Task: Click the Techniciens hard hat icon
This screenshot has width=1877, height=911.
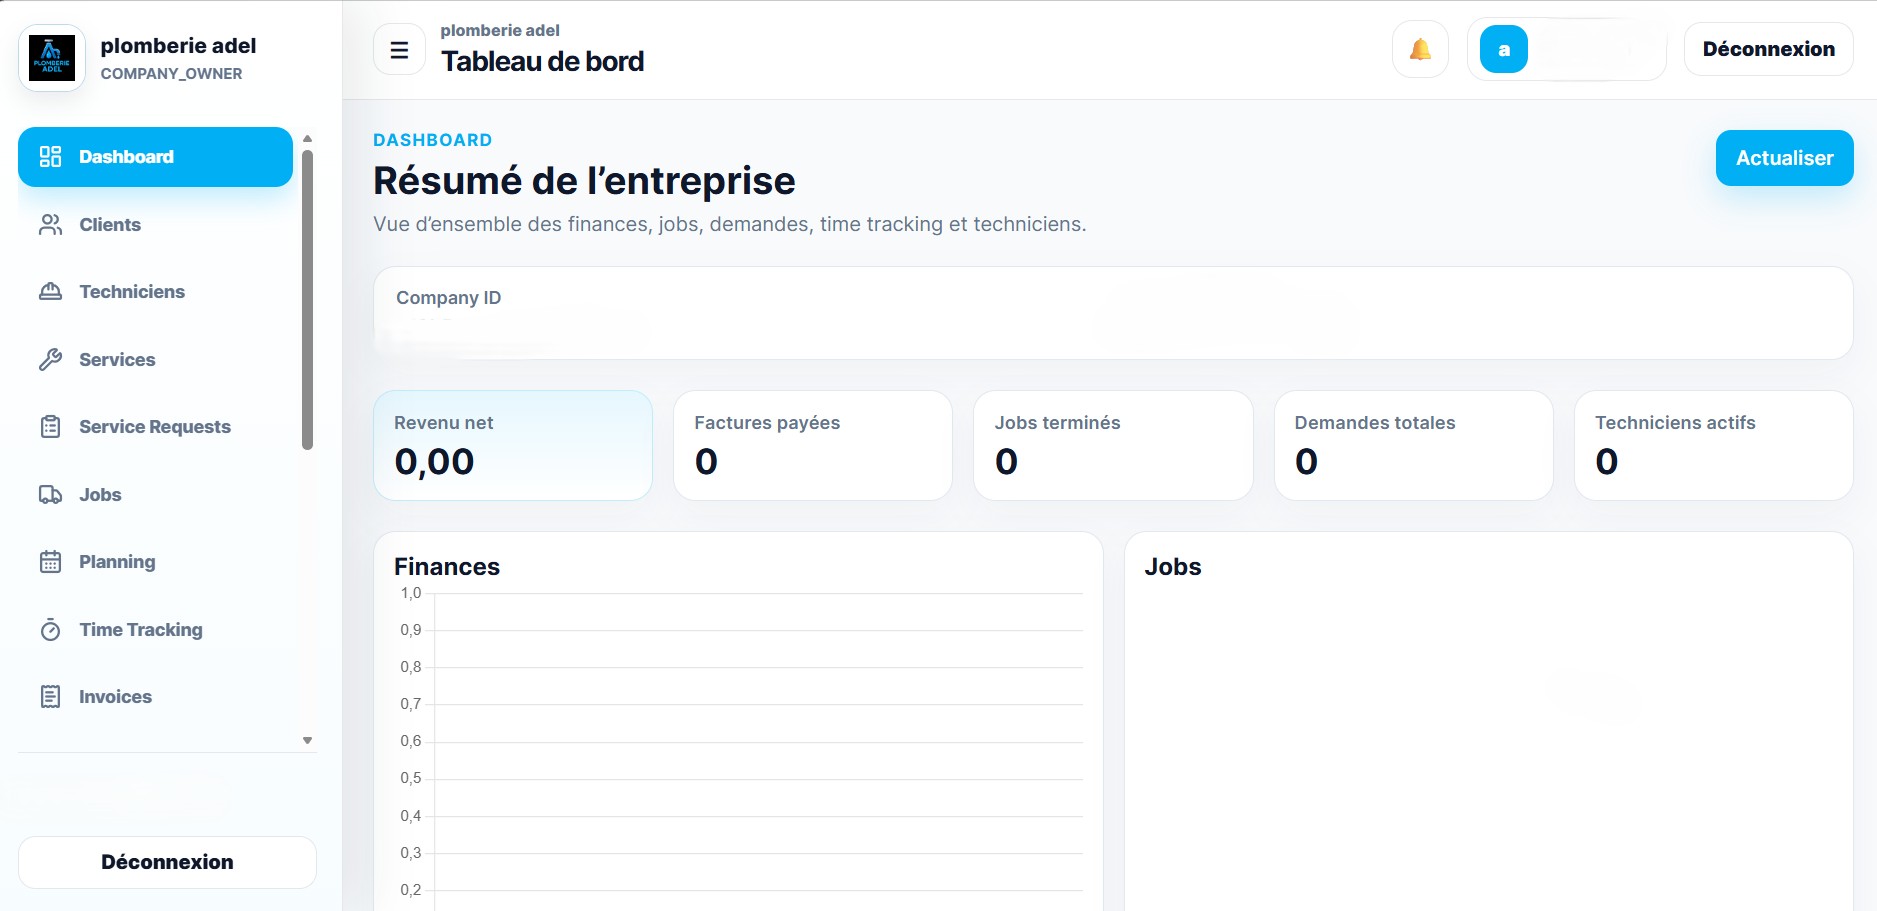Action: 50,292
